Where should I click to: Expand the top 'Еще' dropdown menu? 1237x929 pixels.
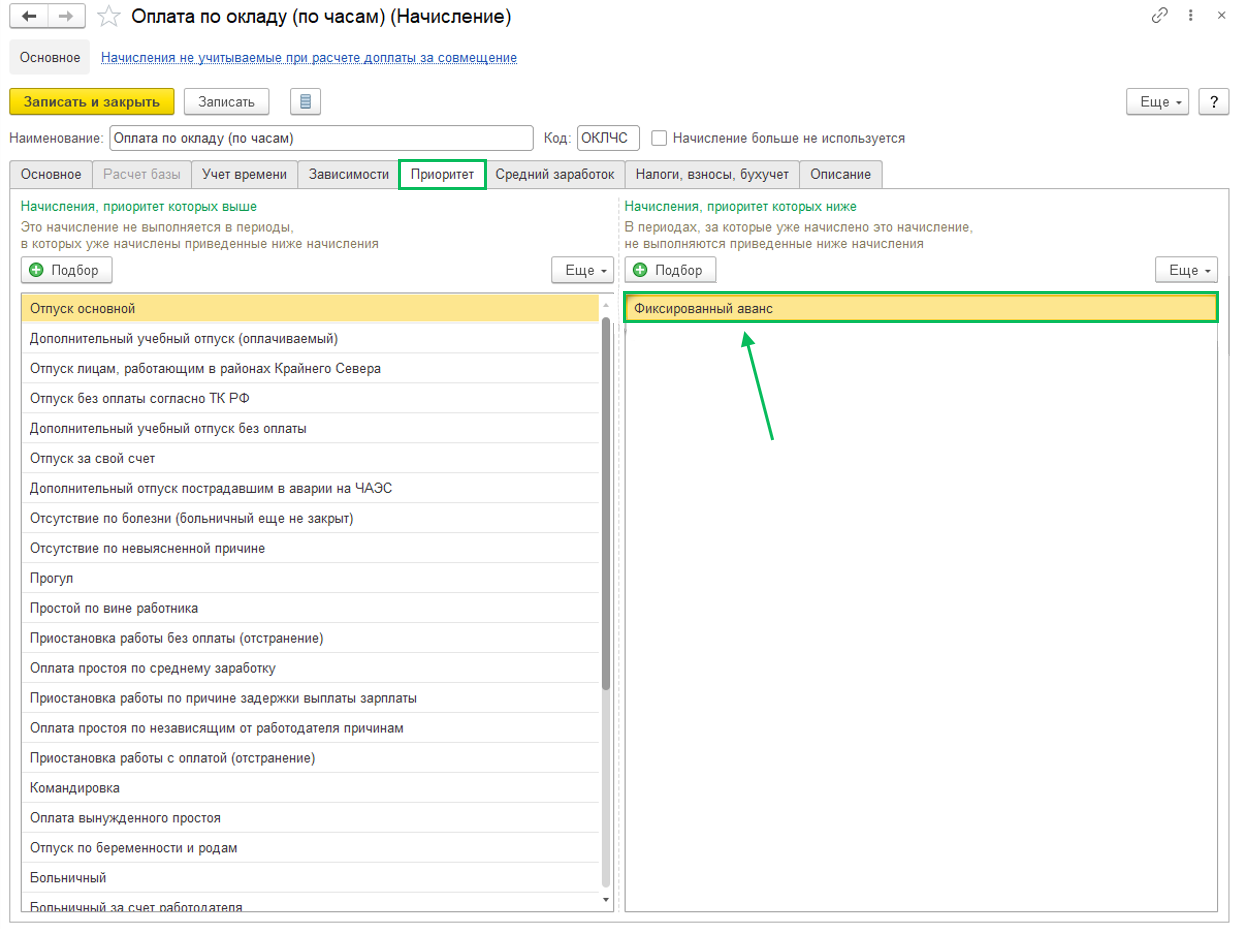pos(1157,102)
